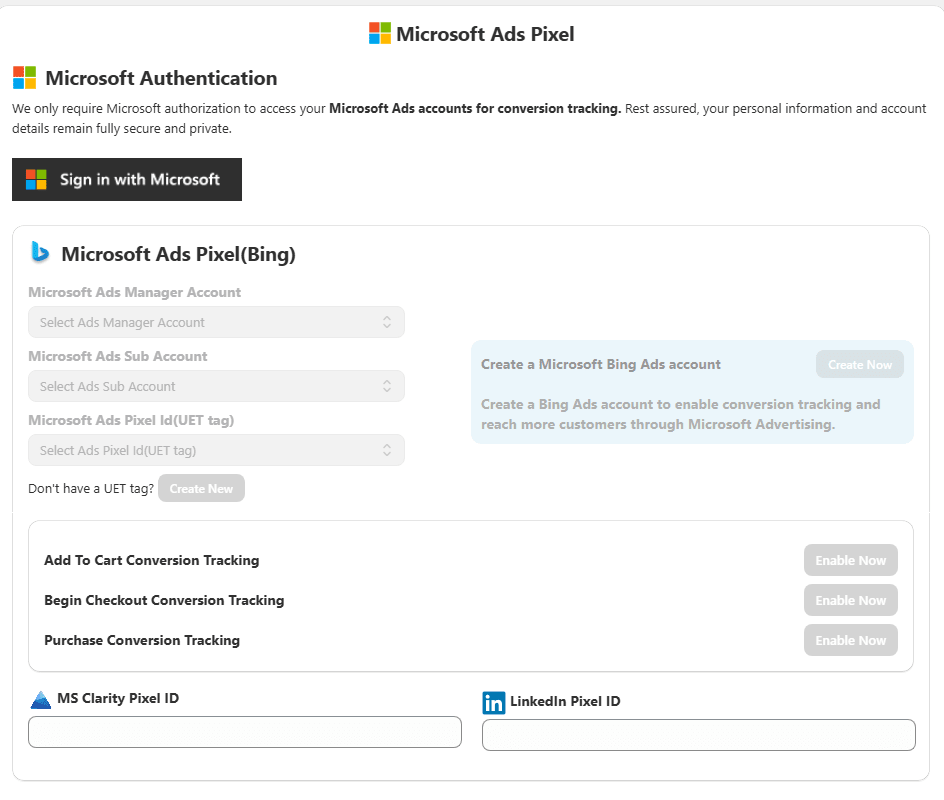Click the Microsoft Ads Sub Account label
Viewport: 944px width, 800px height.
[x=117, y=356]
